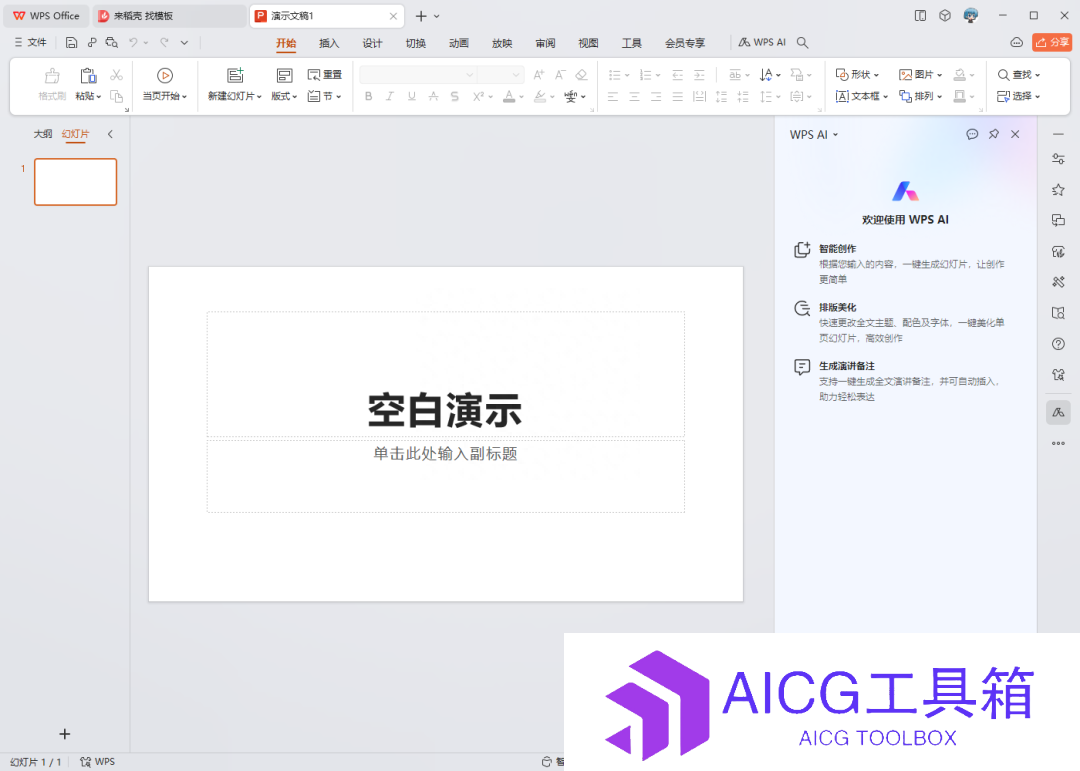Toggle bold formatting
Image resolution: width=1080 pixels, height=771 pixels.
click(x=368, y=96)
